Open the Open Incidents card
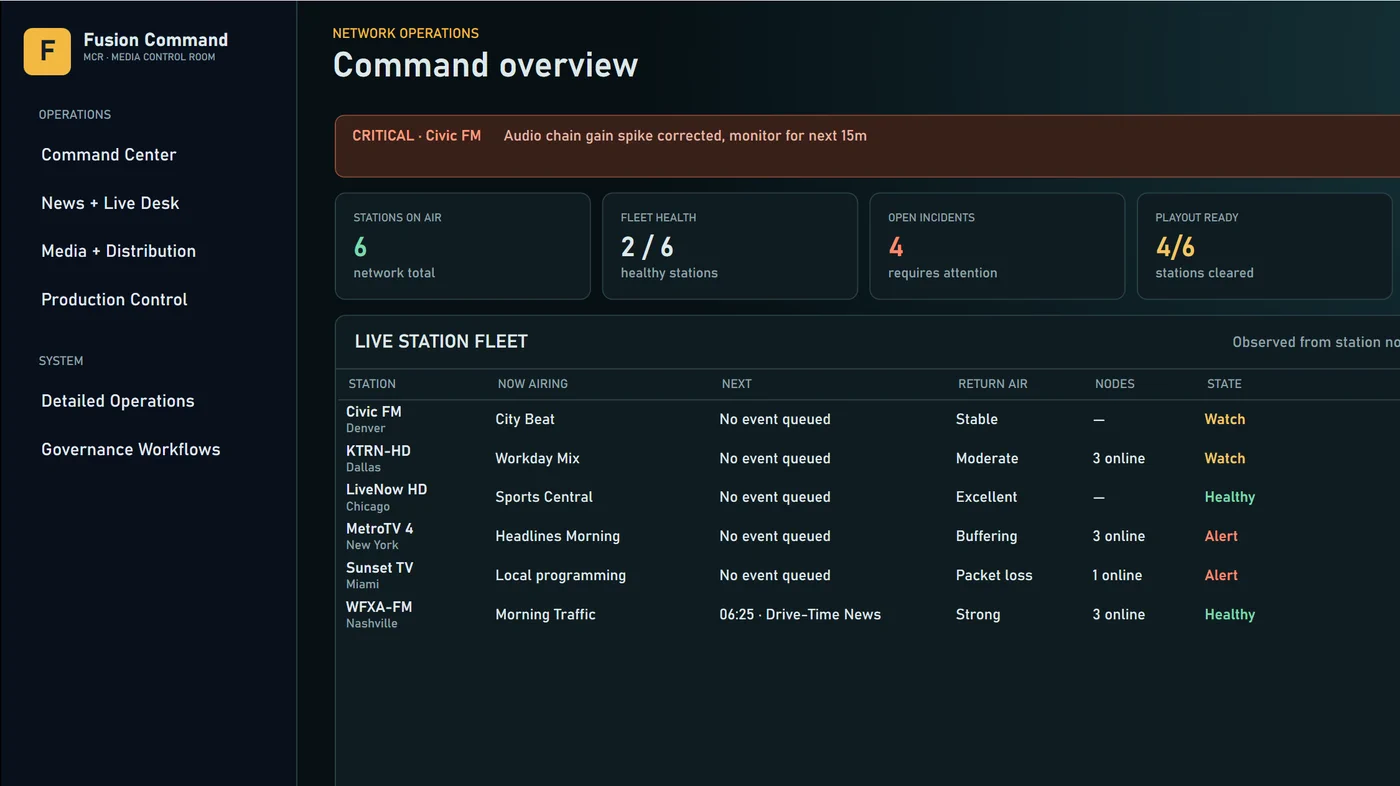1400x786 pixels. (x=997, y=246)
